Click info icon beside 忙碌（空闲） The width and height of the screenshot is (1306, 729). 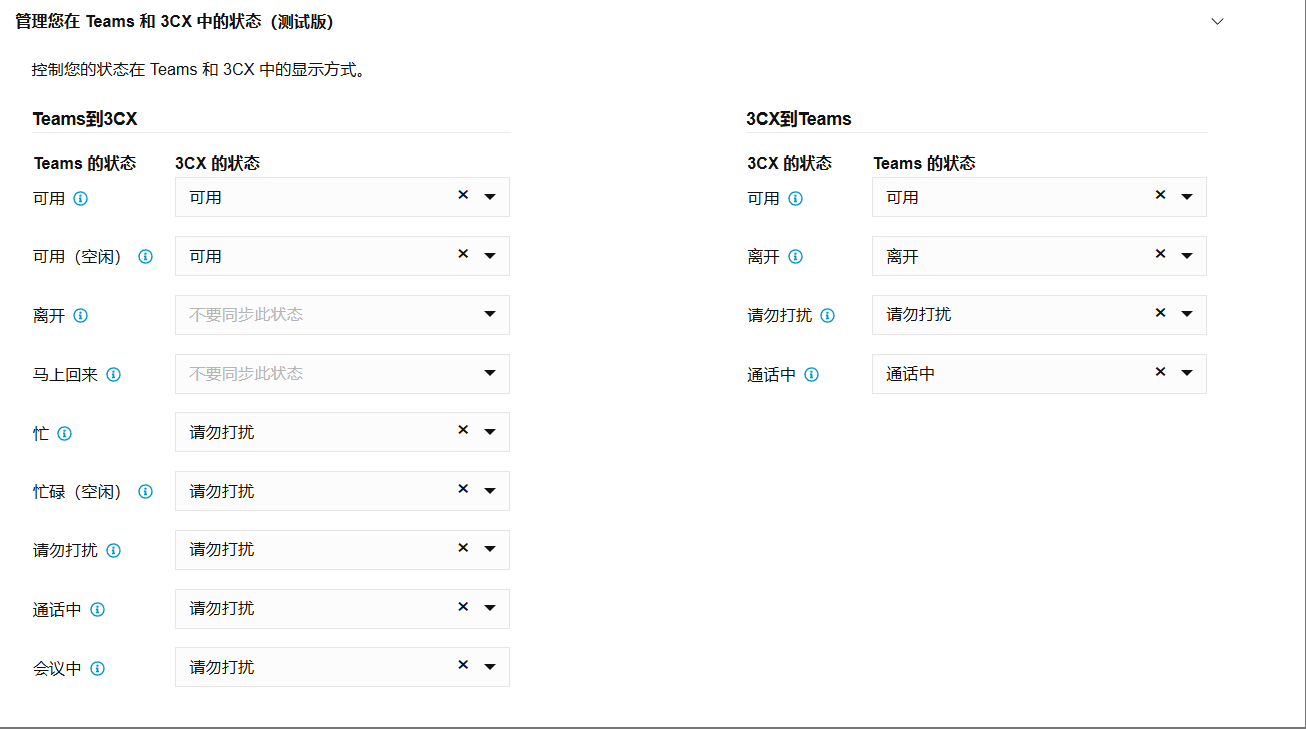(145, 492)
